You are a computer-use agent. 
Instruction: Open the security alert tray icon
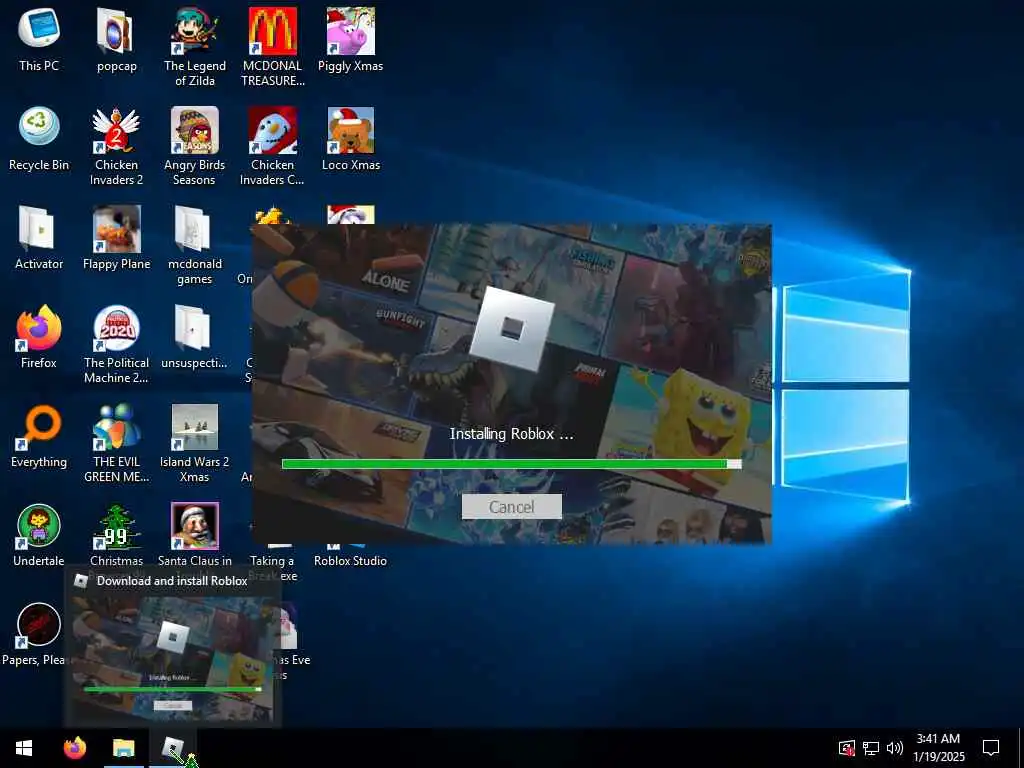(x=846, y=748)
